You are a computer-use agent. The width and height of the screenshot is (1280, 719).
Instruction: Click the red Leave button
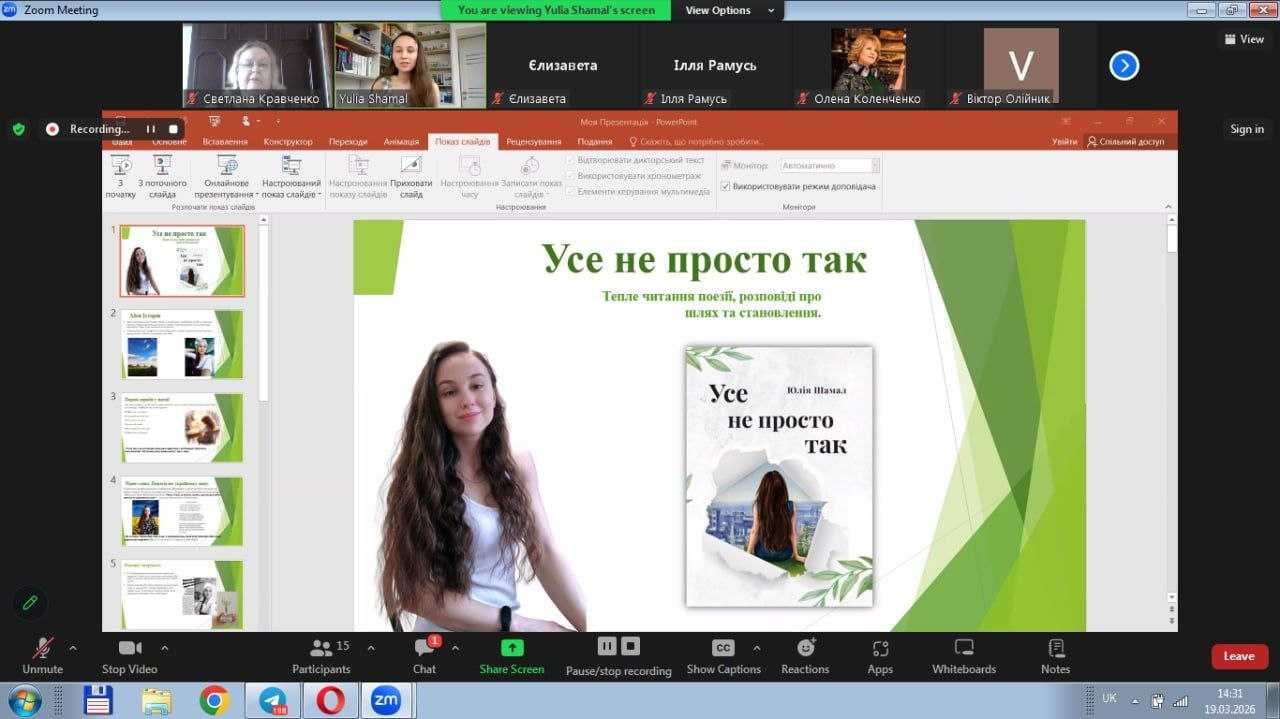[1239, 656]
